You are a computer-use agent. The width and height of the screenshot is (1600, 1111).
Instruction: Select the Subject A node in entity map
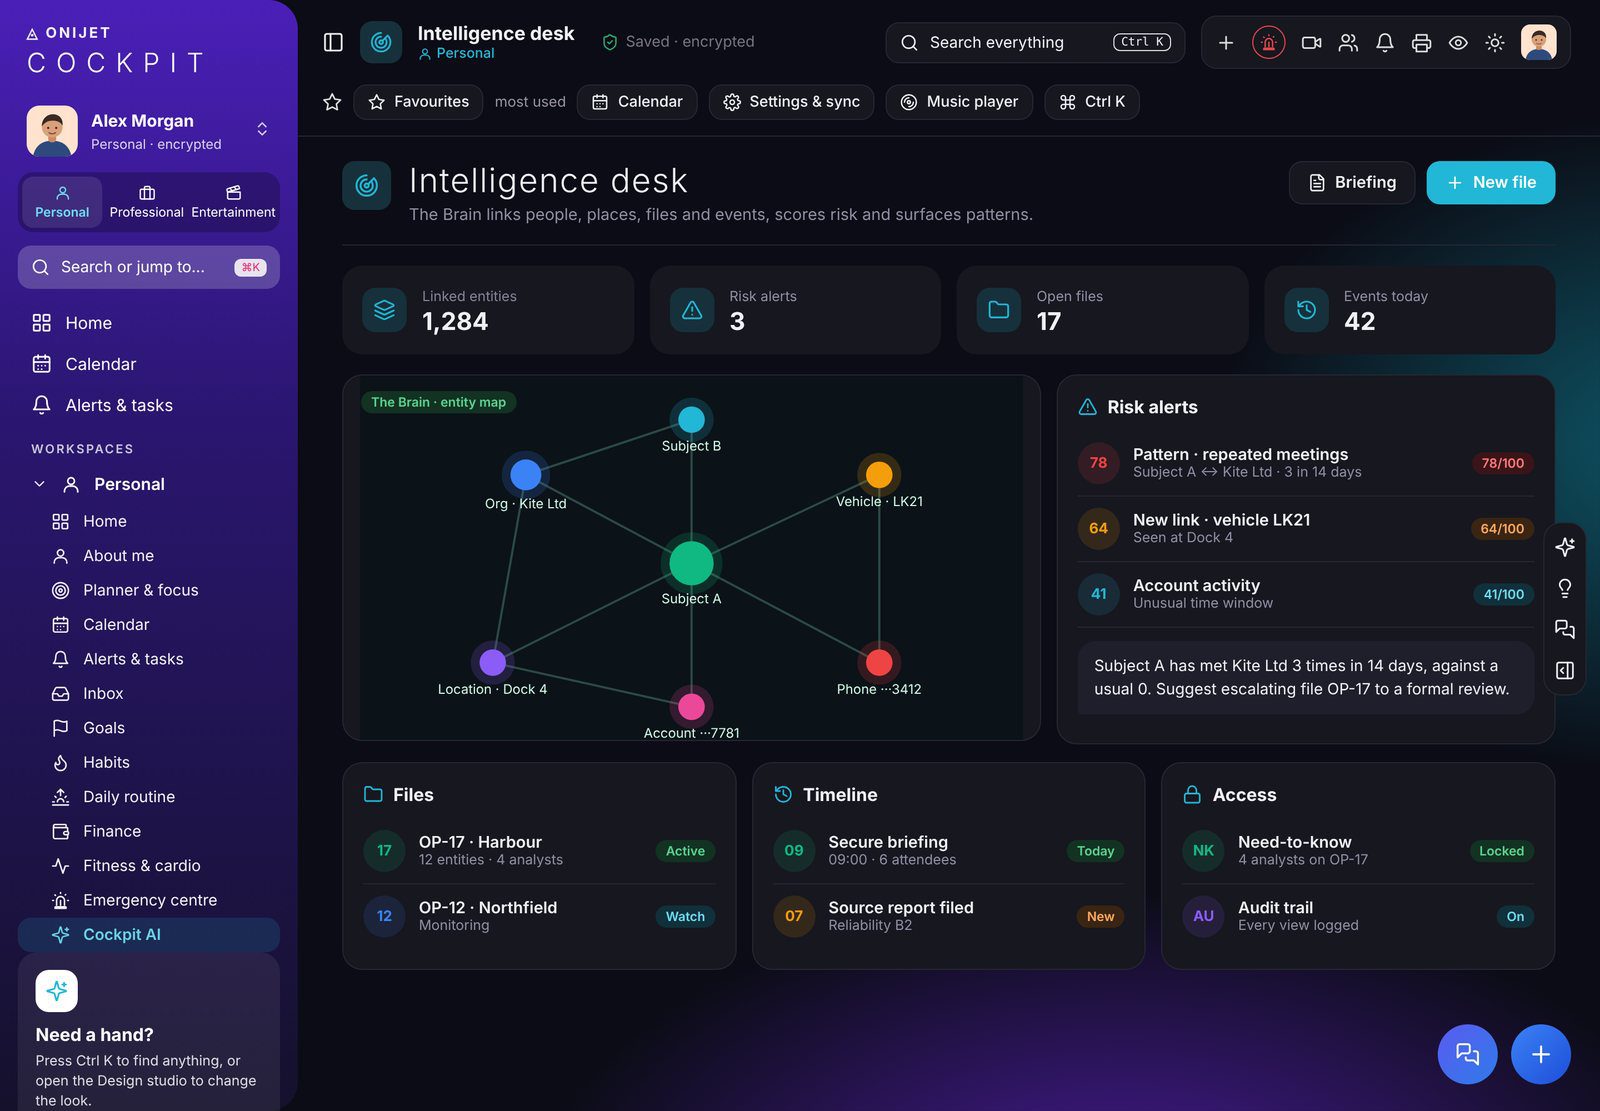[x=691, y=562]
